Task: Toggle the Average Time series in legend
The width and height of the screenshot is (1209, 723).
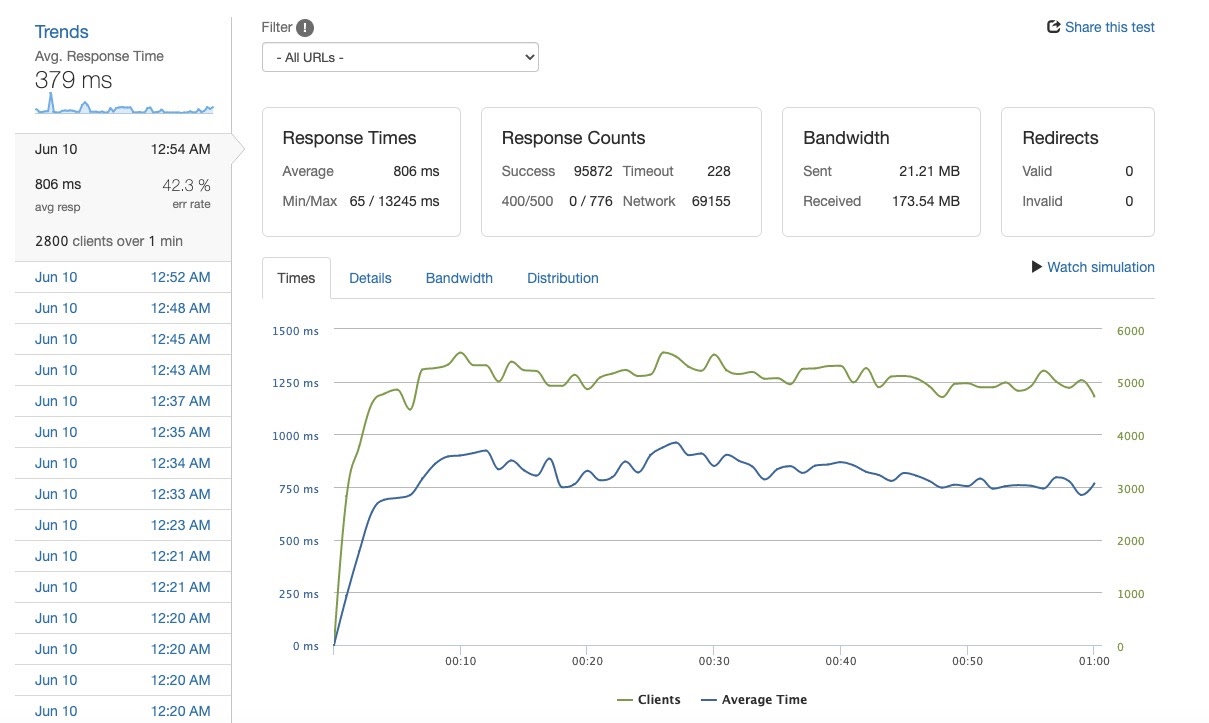Action: click(x=754, y=700)
